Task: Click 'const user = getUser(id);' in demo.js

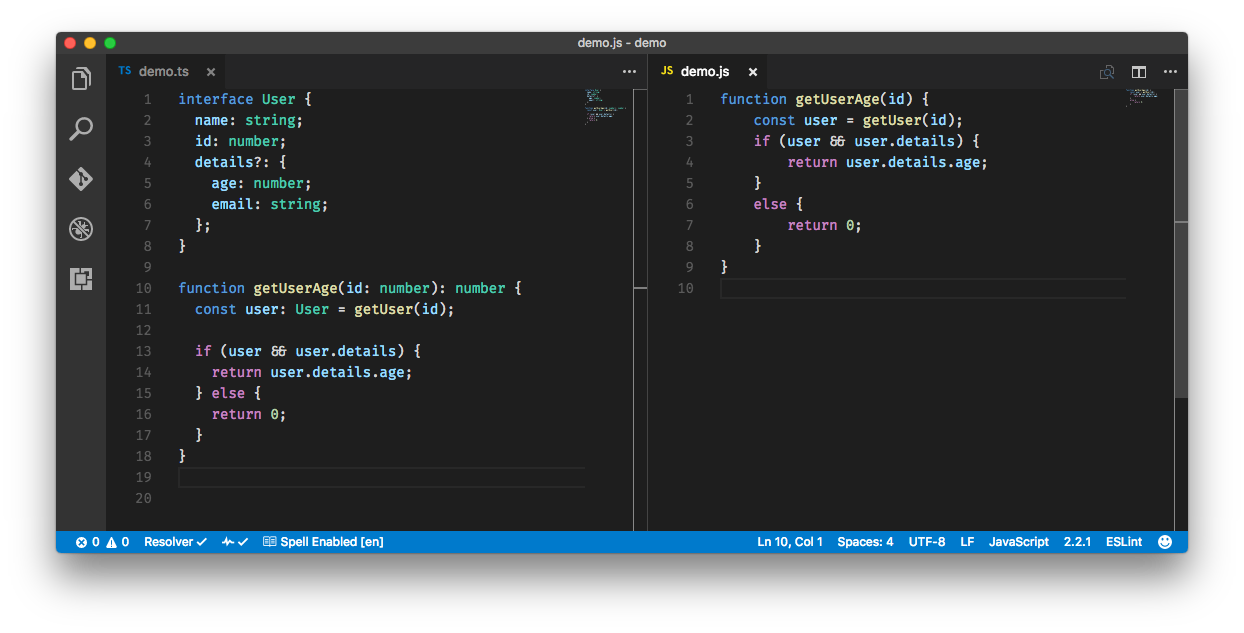Action: coord(858,120)
